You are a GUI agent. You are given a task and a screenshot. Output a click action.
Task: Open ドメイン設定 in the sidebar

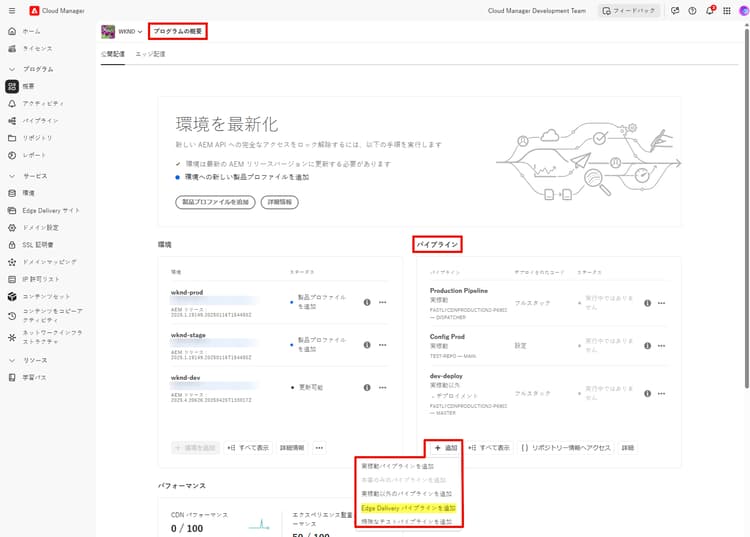pos(40,228)
